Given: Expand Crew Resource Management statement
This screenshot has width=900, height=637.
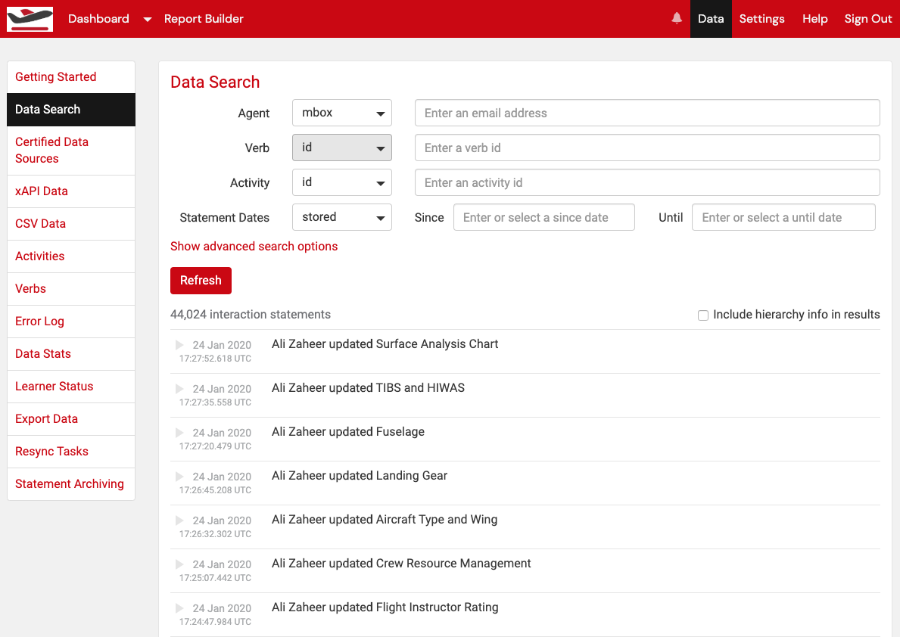Looking at the screenshot, I should [x=180, y=564].
